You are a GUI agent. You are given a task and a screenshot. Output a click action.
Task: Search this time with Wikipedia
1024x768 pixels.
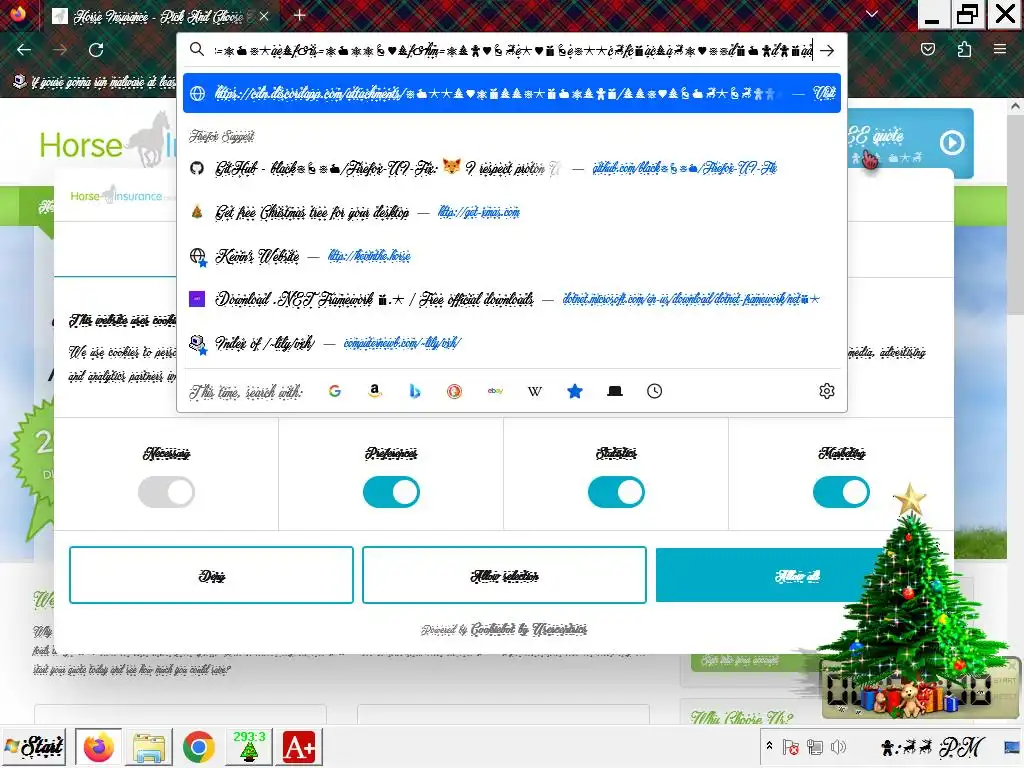click(535, 391)
